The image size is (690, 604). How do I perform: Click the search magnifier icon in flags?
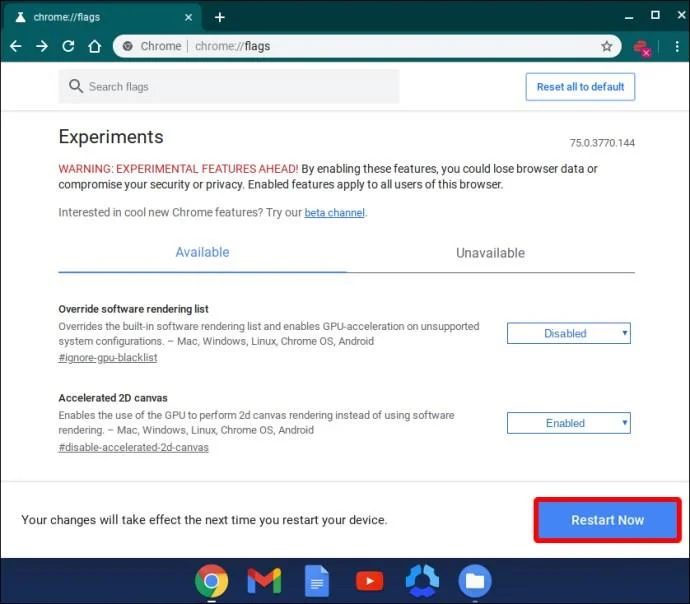click(x=76, y=86)
